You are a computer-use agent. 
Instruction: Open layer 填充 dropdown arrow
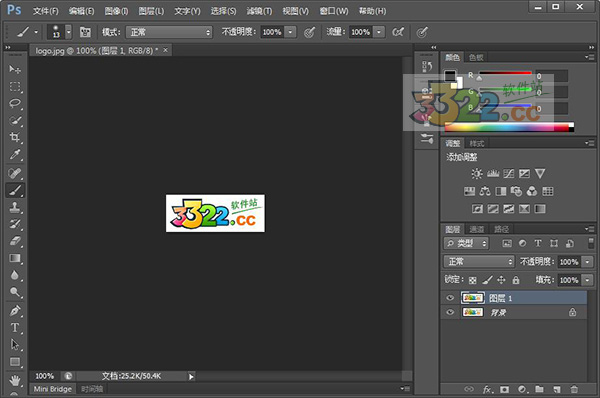(587, 280)
